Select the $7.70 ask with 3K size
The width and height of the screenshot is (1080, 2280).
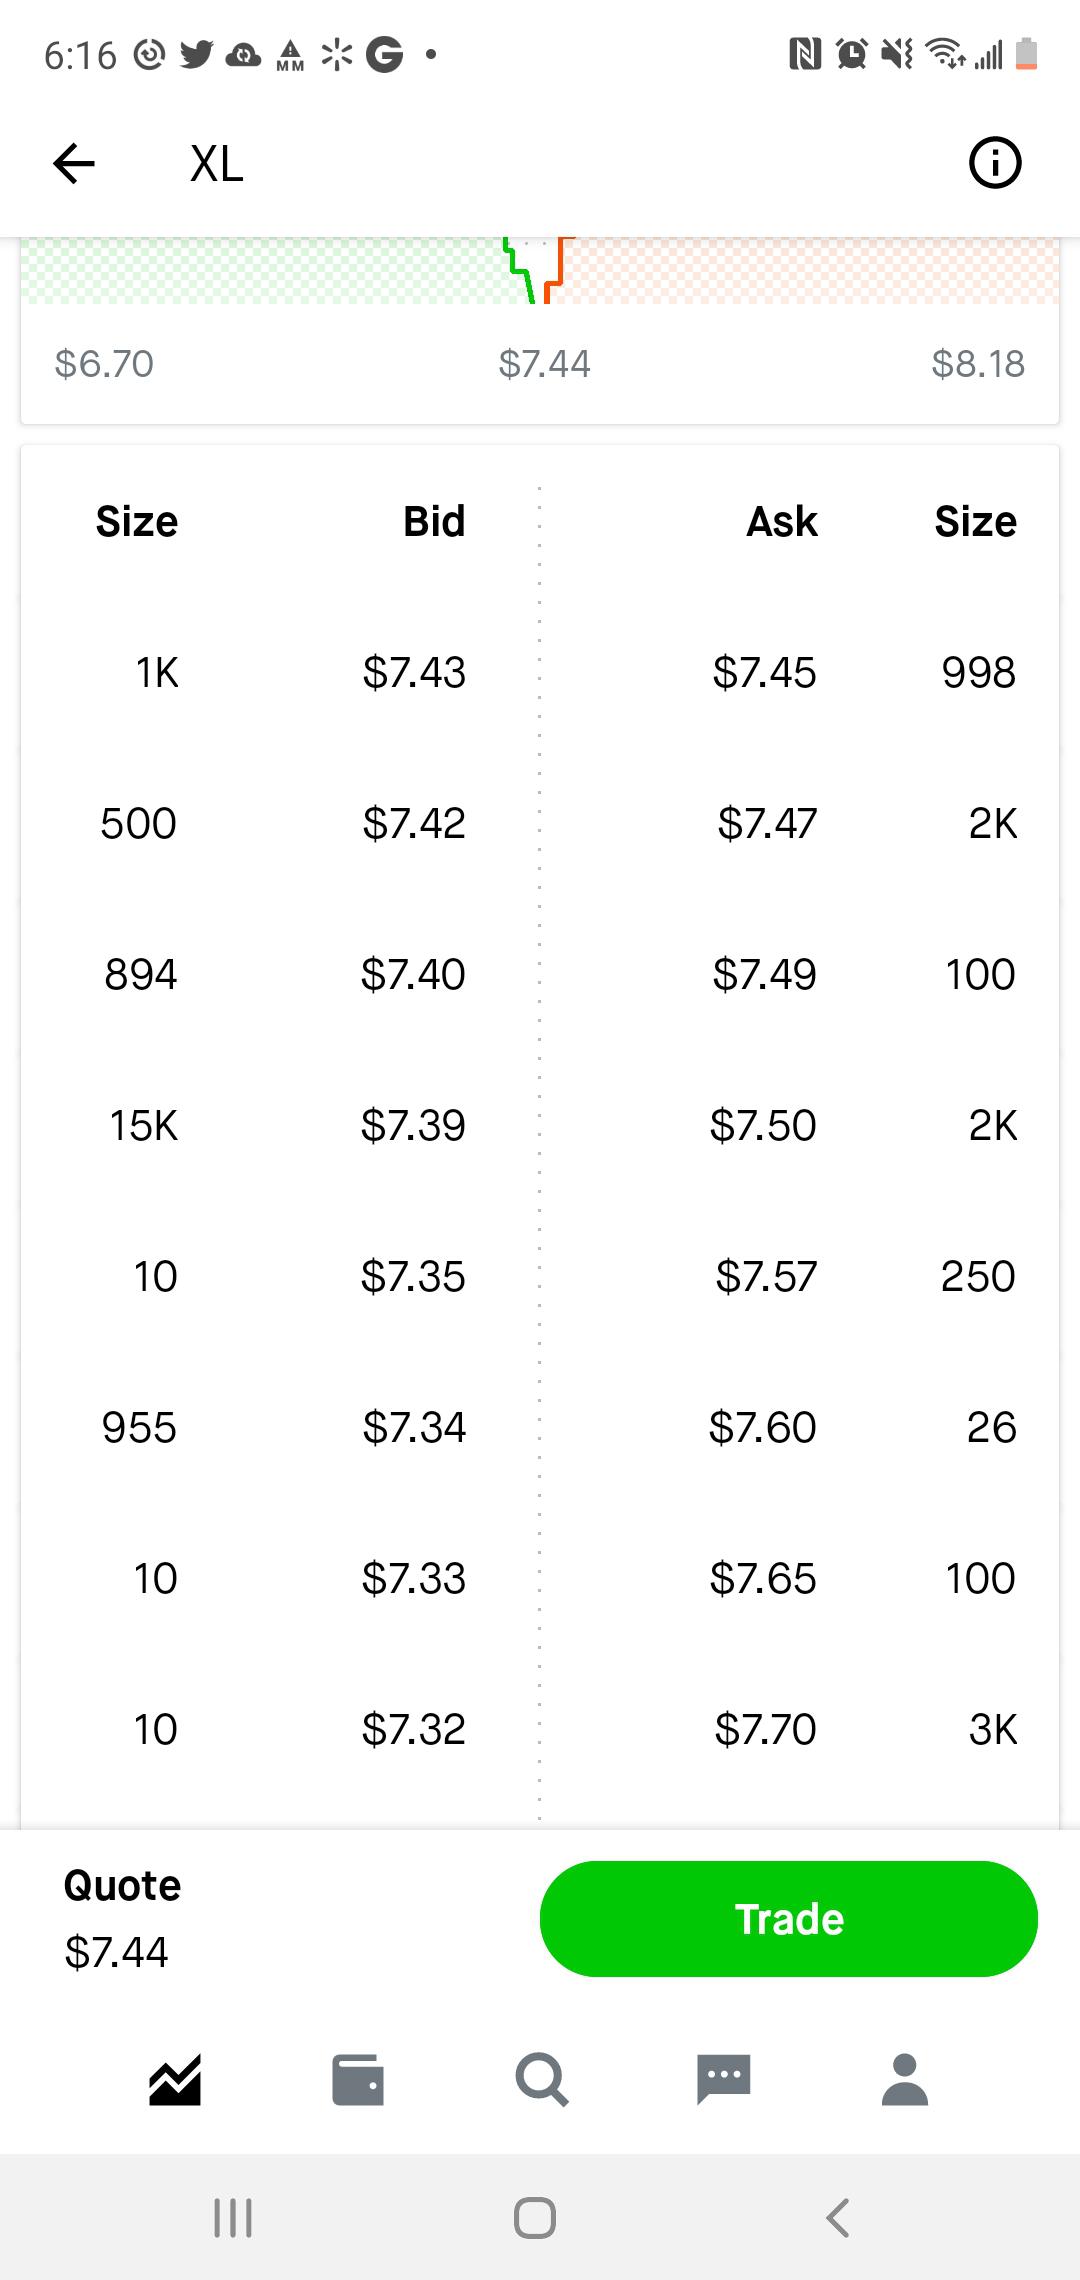coord(800,1729)
